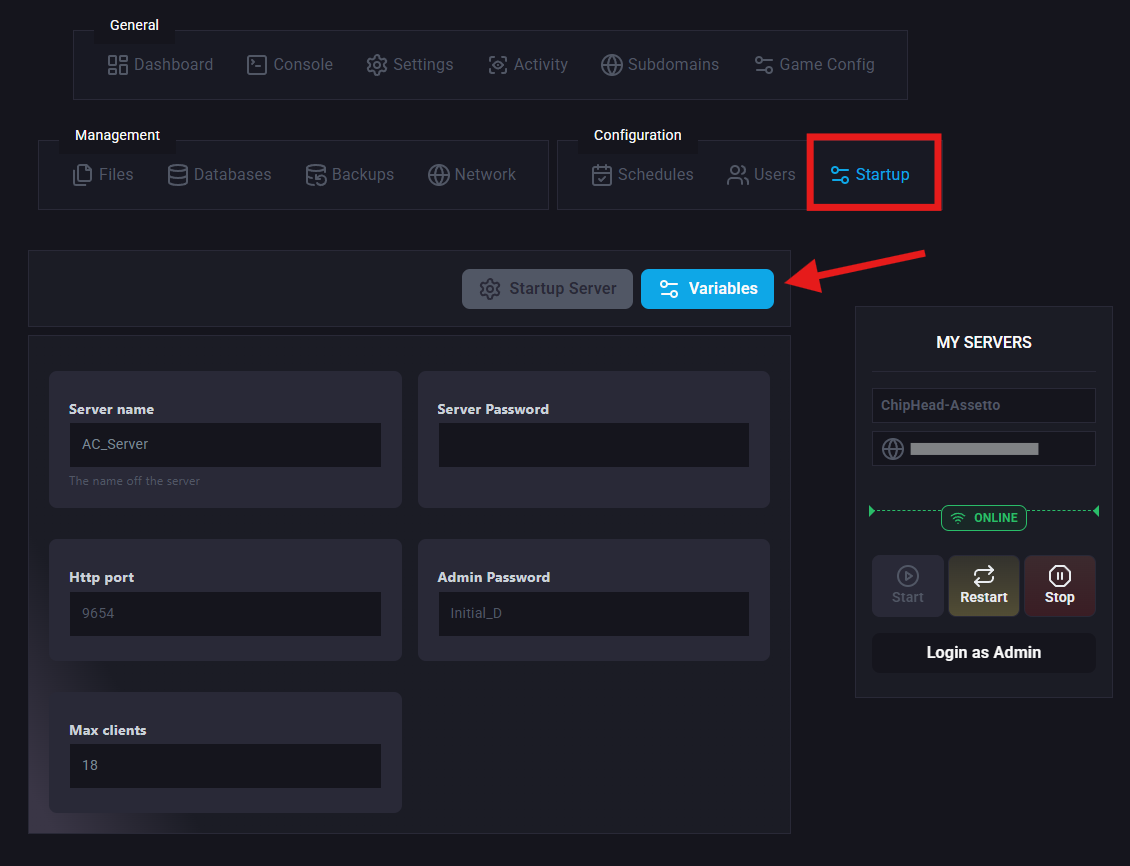The width and height of the screenshot is (1130, 866).
Task: Click the gear icon in Startup Server button
Action: click(490, 289)
